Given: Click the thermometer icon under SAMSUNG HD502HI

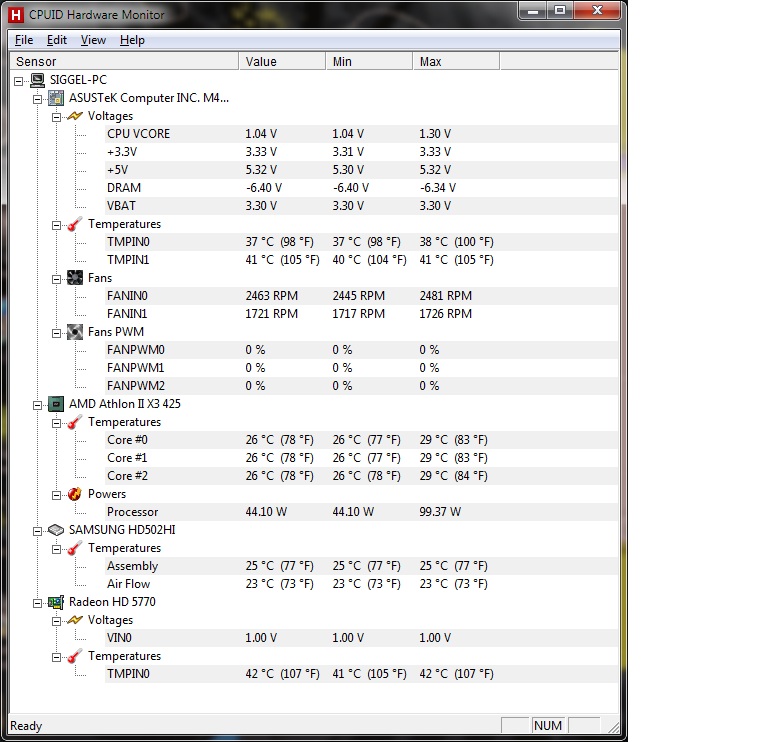Looking at the screenshot, I should pyautogui.click(x=74, y=548).
